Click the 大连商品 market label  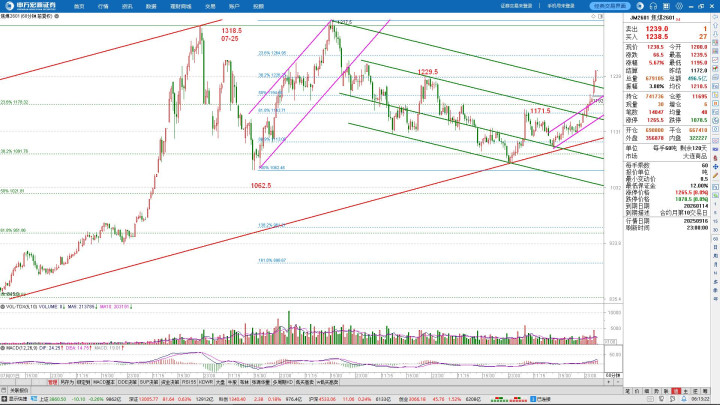pos(695,156)
